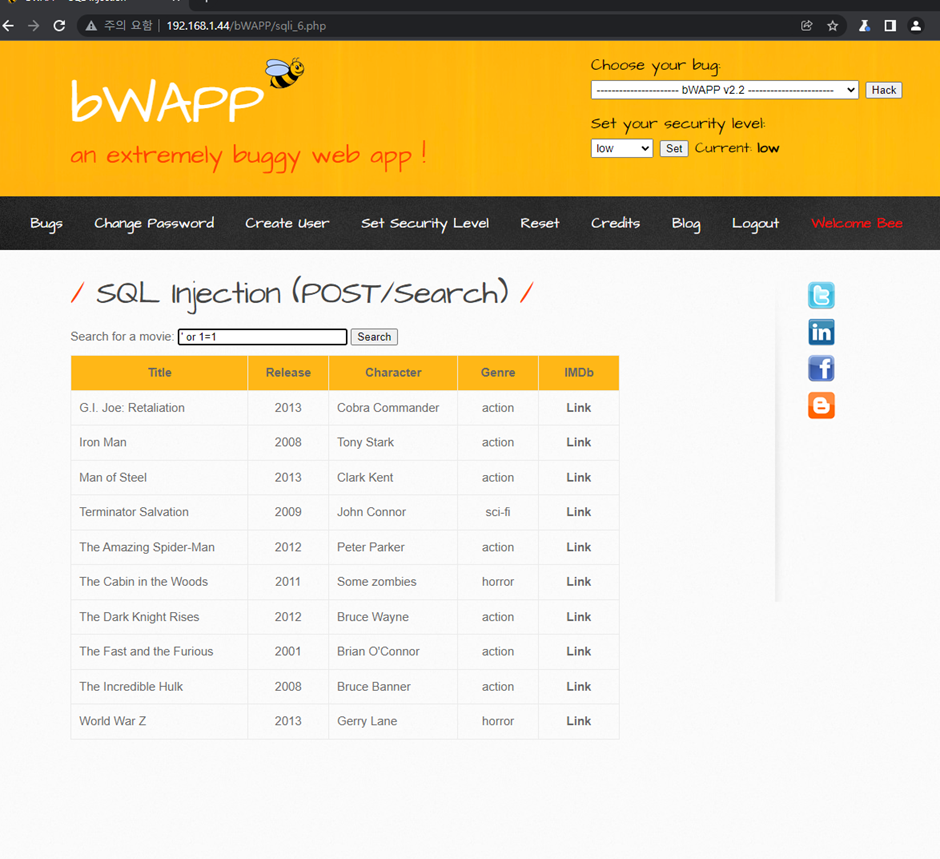Click the Release column header
Image resolution: width=940 pixels, height=859 pixels.
tap(288, 373)
